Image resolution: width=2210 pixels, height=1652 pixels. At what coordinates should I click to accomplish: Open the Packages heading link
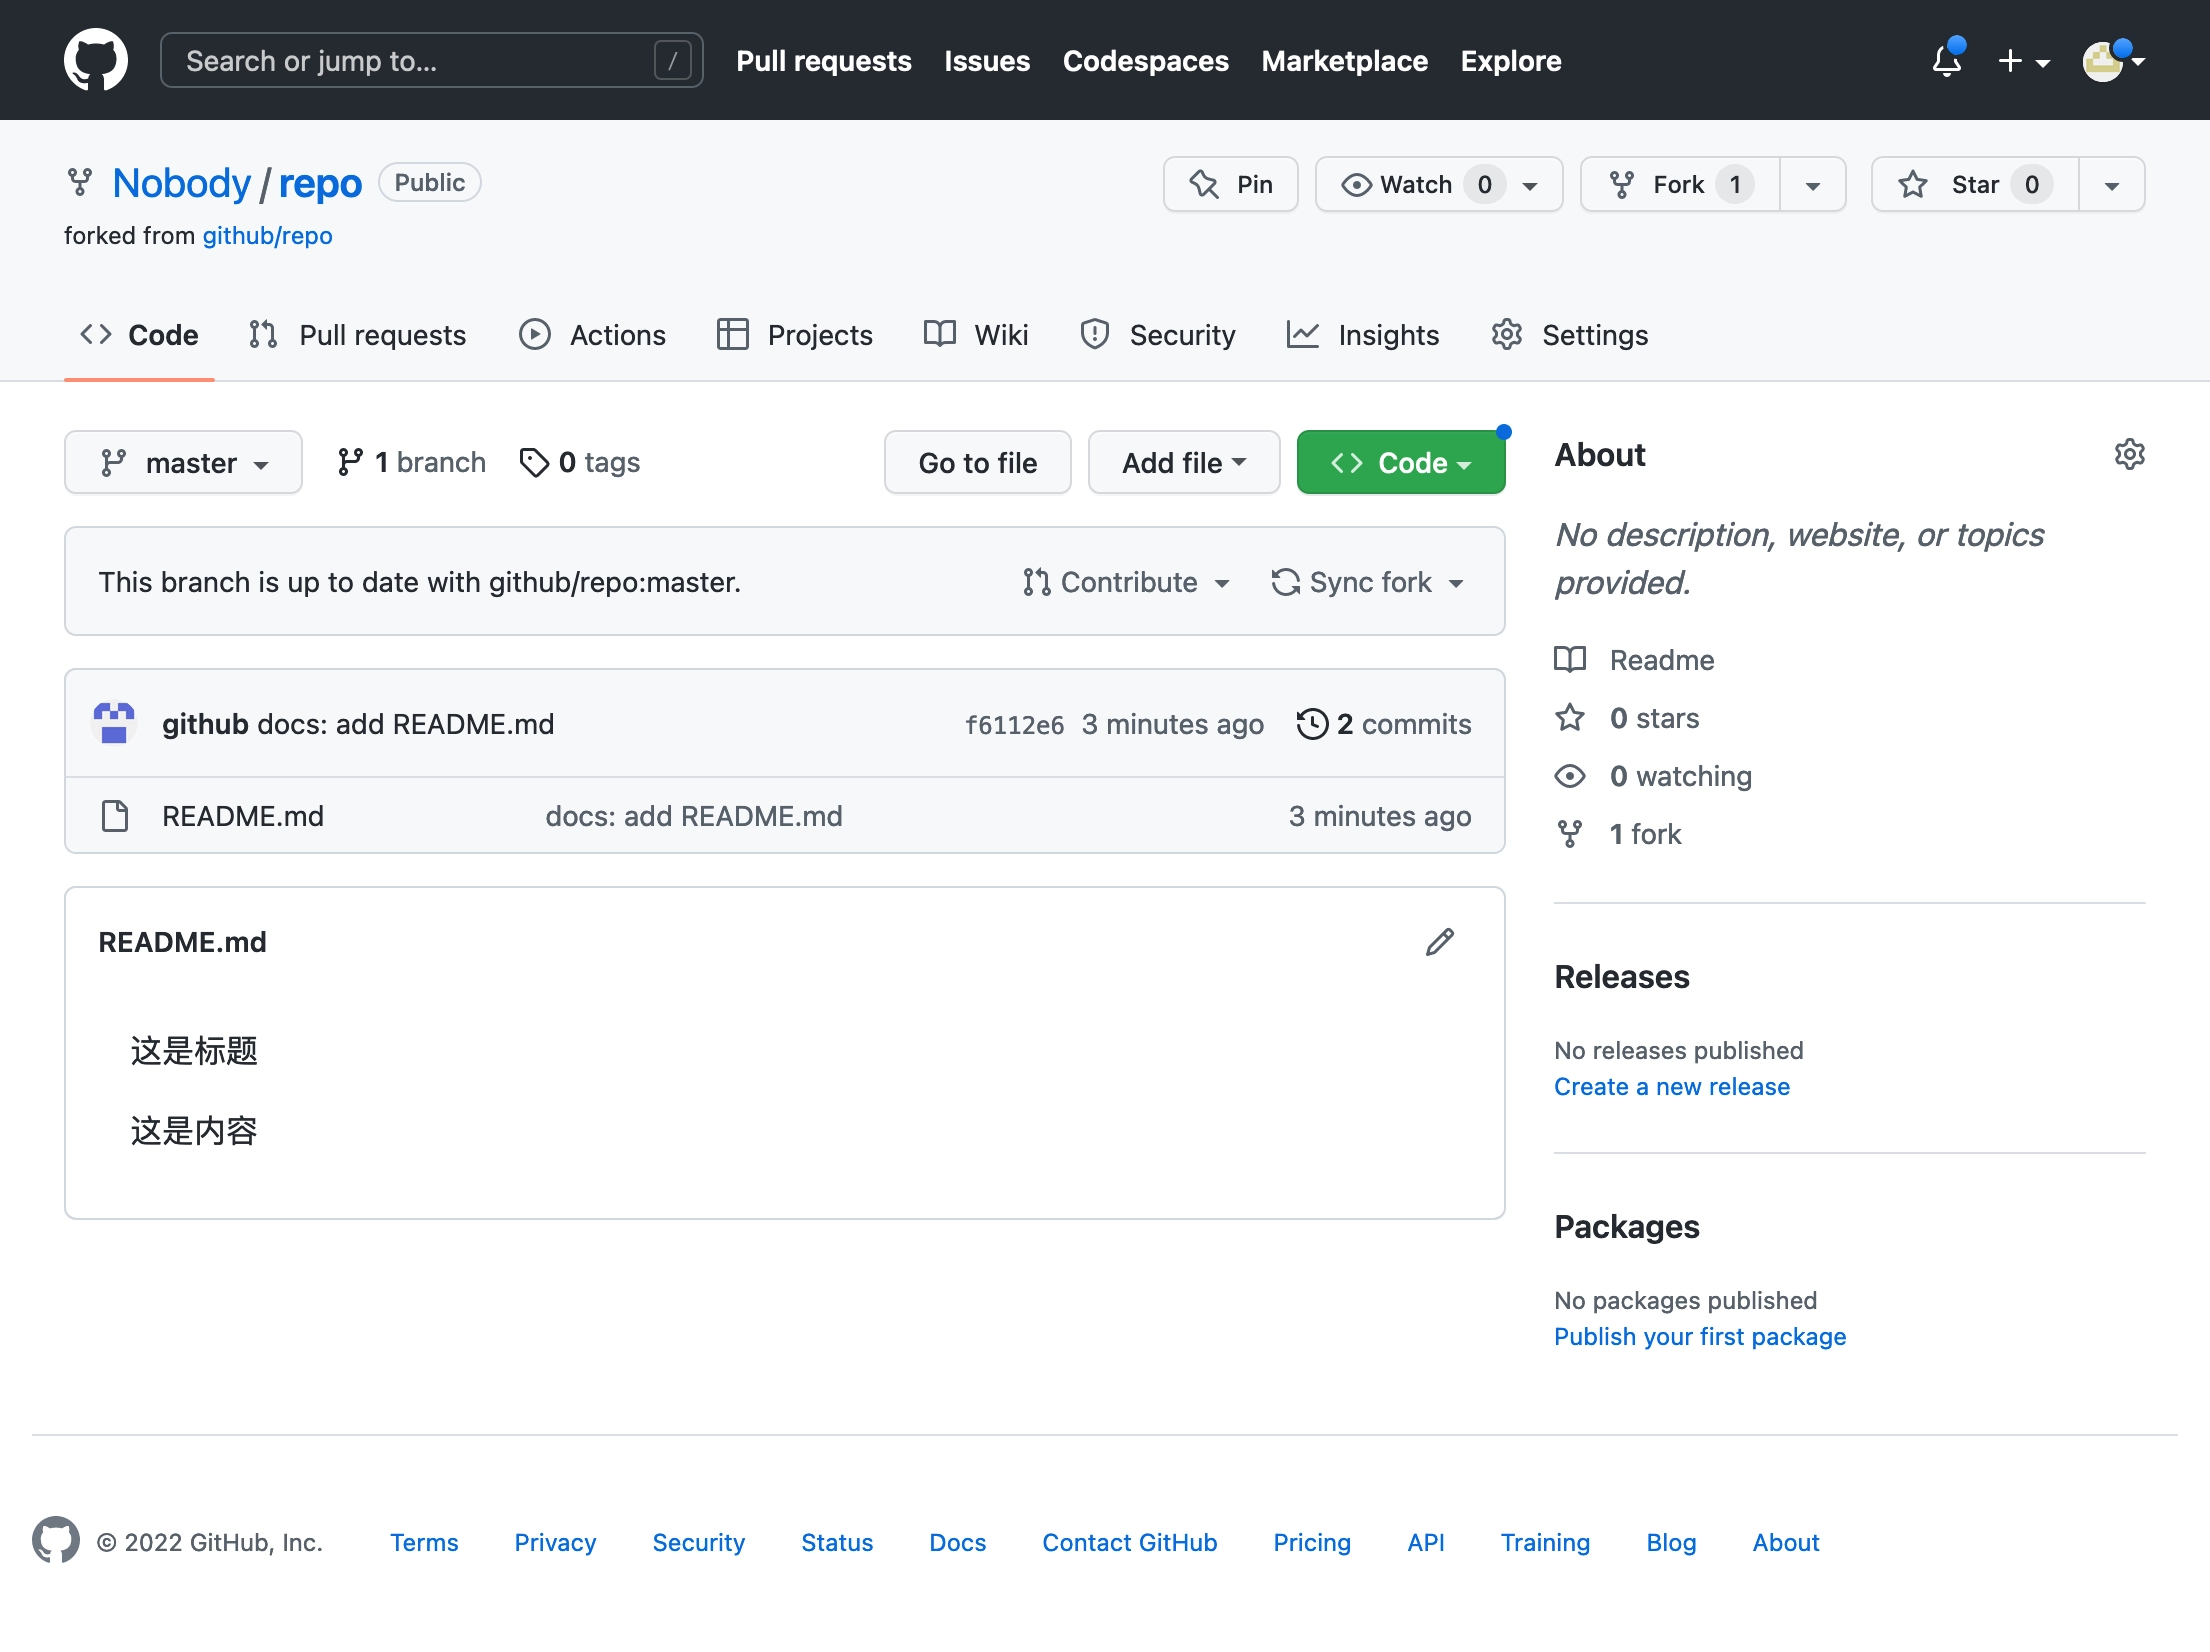1627,1227
